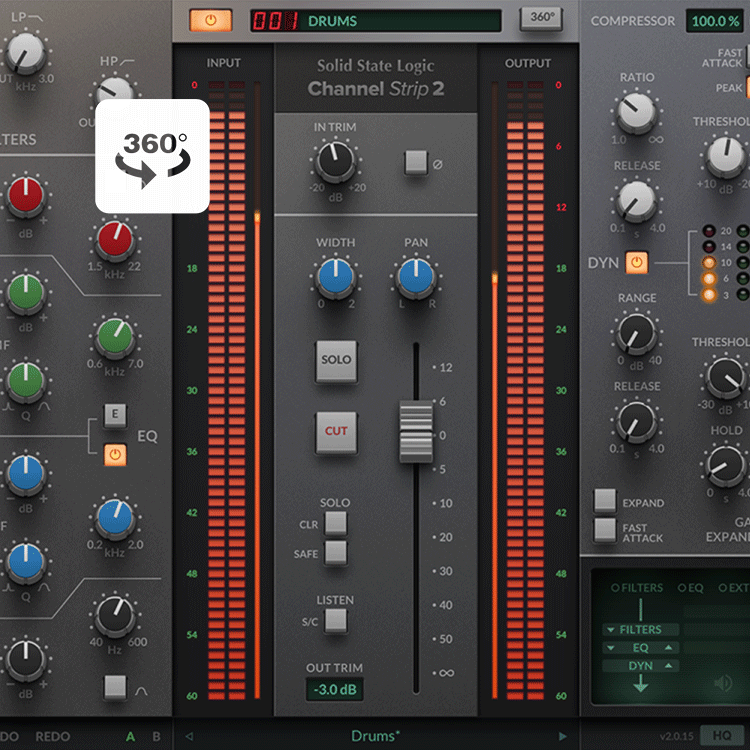This screenshot has height=750, width=750.
Task: Click the blue LMF Q knob
Action: coord(25,562)
